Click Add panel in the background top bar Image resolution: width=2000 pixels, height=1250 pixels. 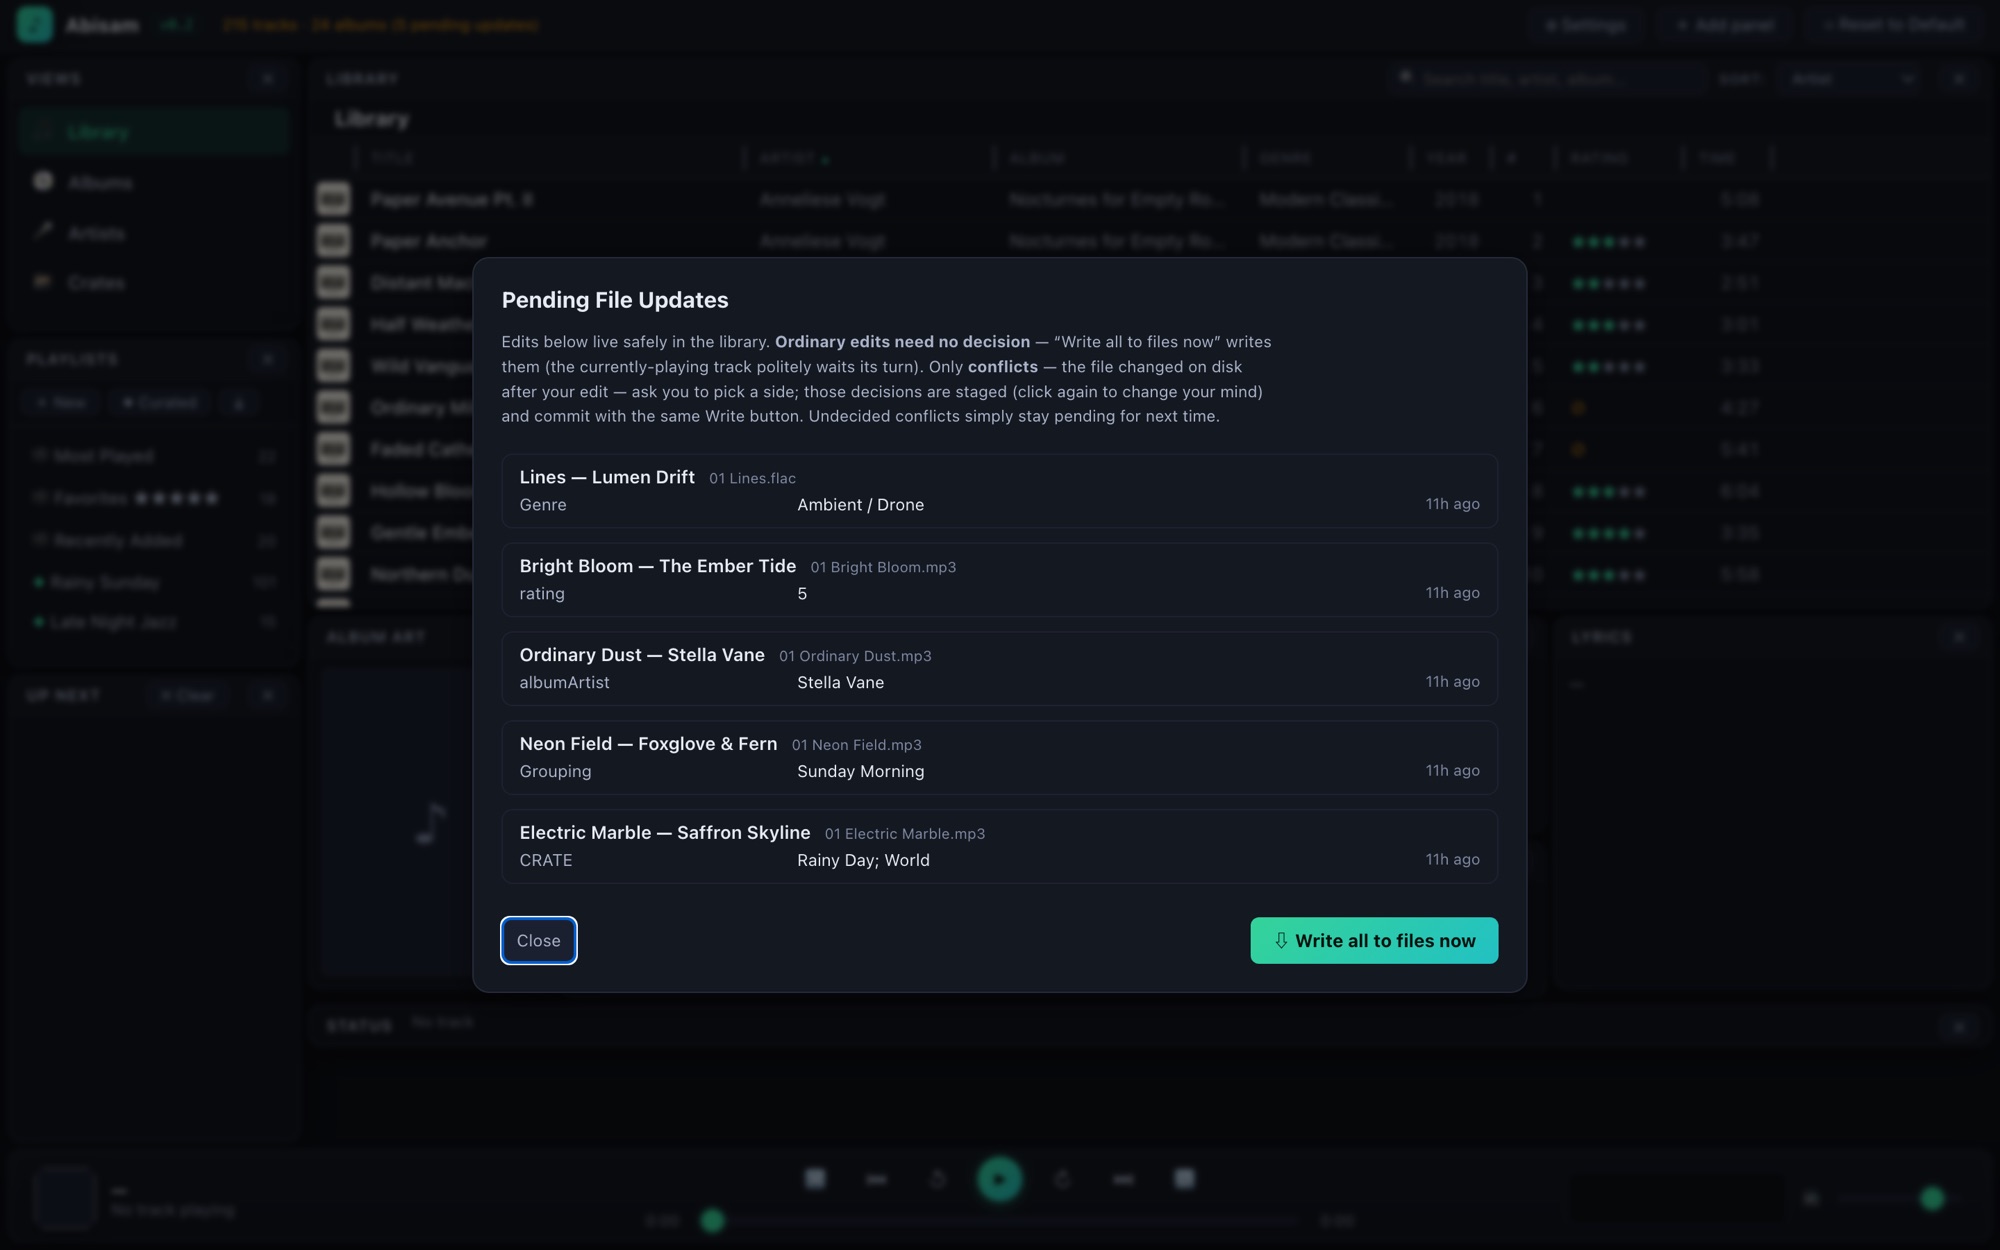(x=1725, y=25)
